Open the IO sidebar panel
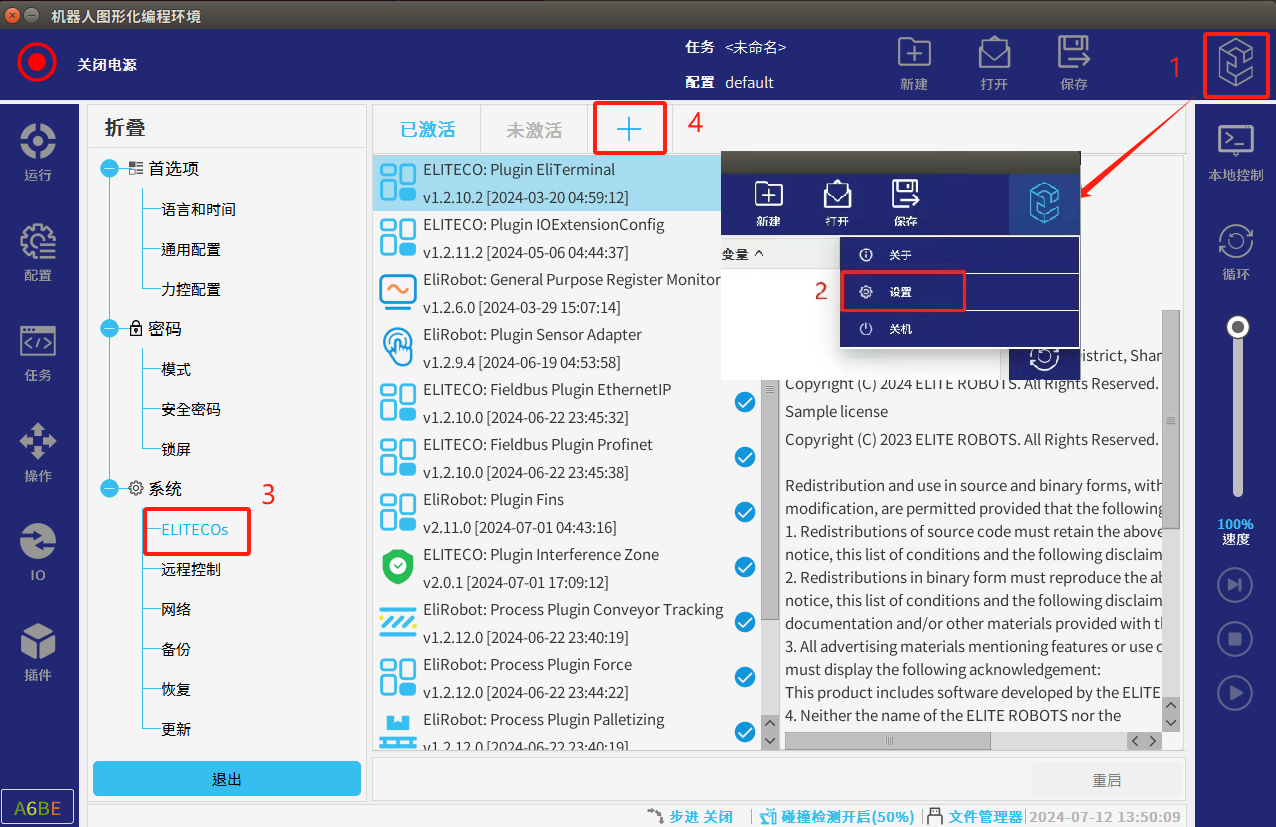Image resolution: width=1276 pixels, height=827 pixels. coord(38,551)
